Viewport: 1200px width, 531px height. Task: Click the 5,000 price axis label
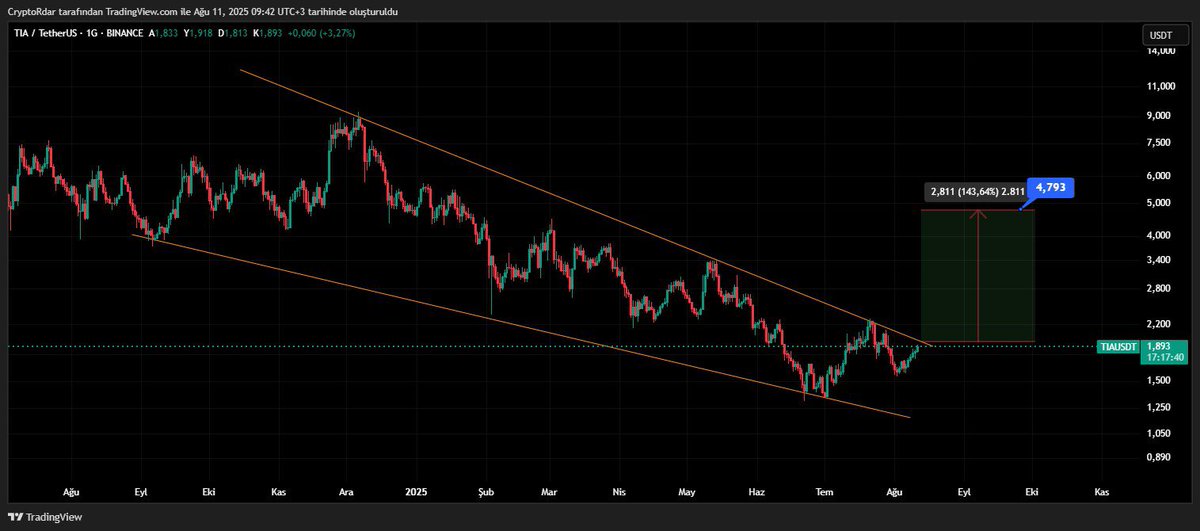1159,203
